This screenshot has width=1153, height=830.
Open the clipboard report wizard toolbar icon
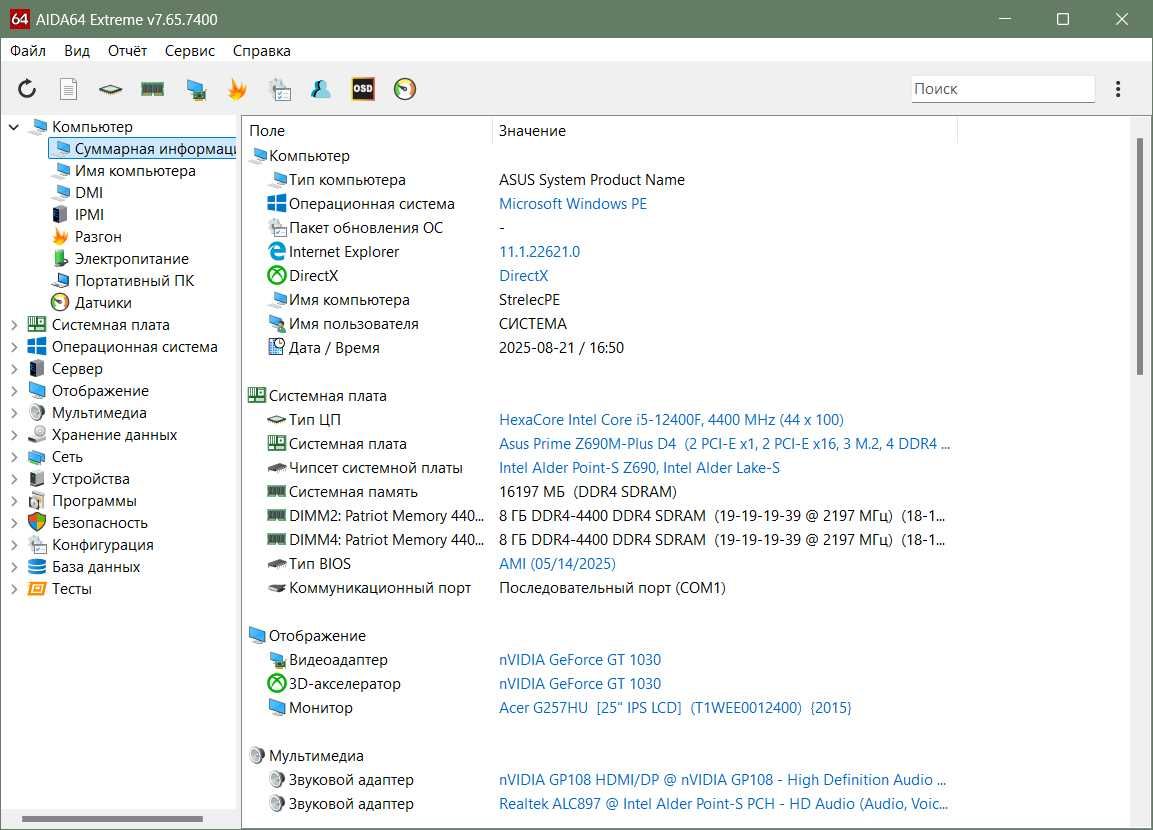tap(280, 89)
